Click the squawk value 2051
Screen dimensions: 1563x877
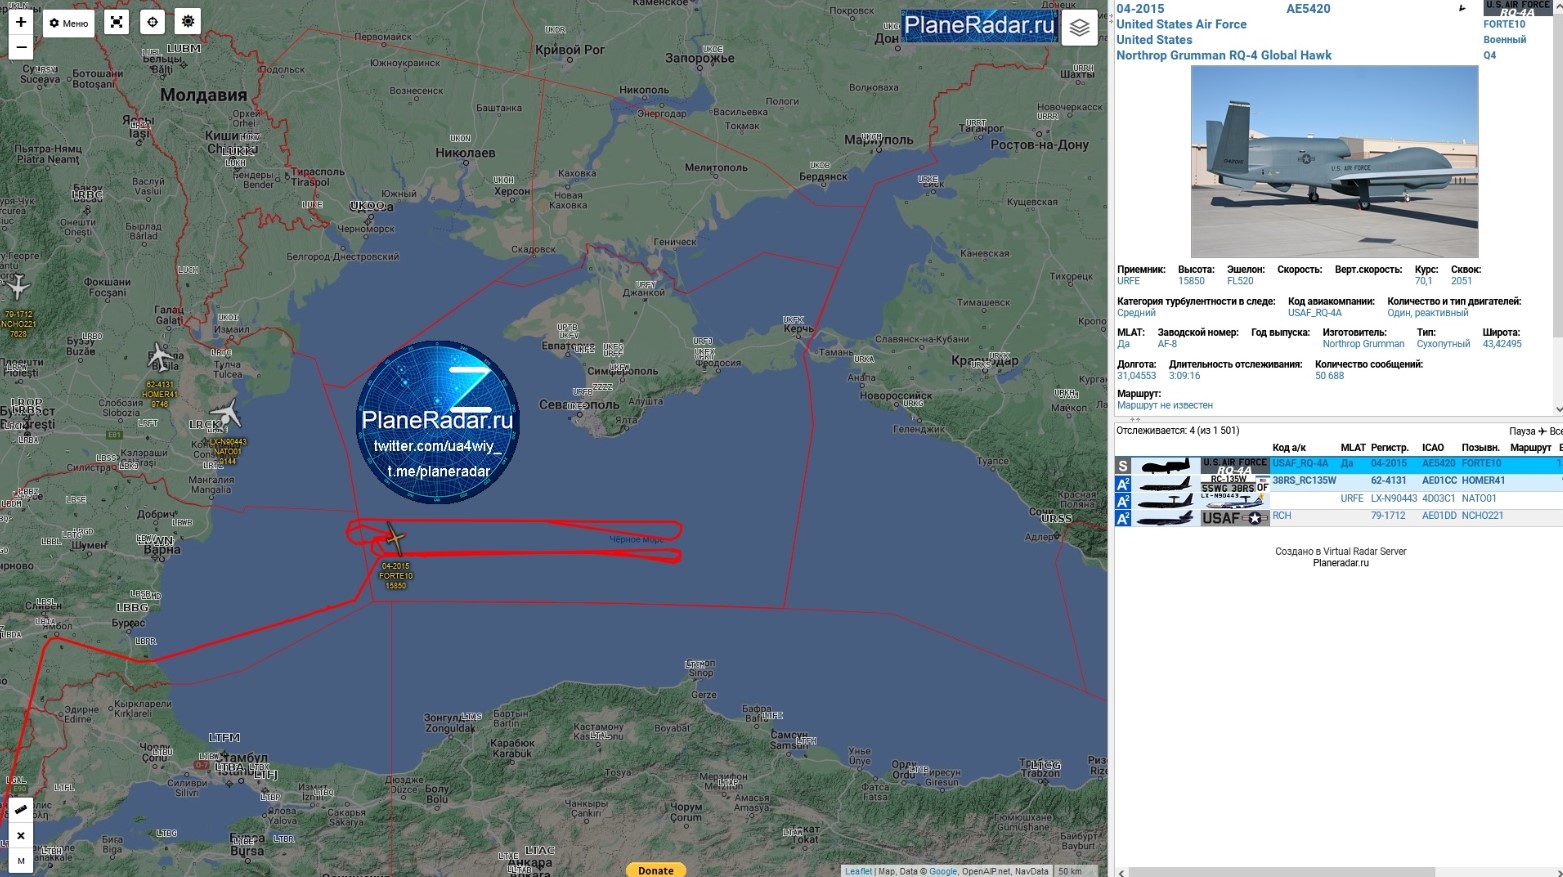[x=1461, y=281]
